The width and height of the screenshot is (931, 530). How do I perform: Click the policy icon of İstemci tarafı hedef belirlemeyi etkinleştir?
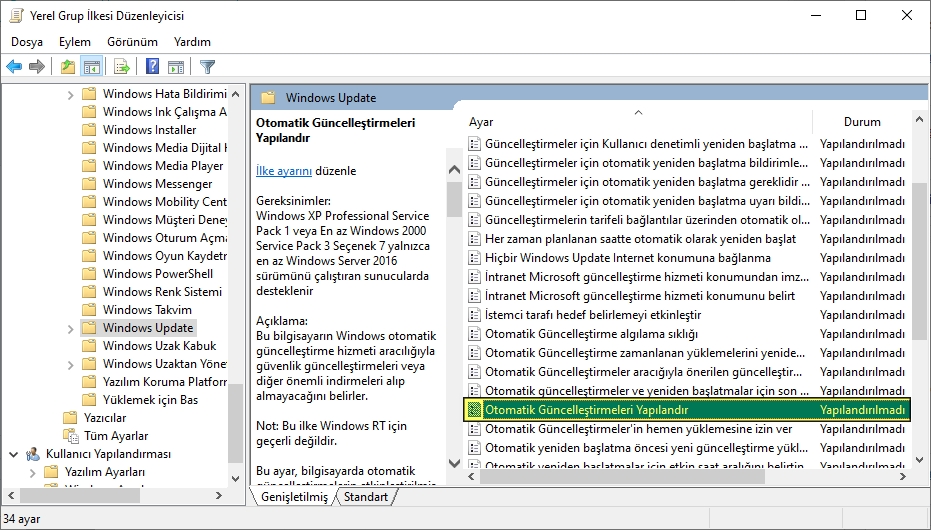click(x=474, y=315)
